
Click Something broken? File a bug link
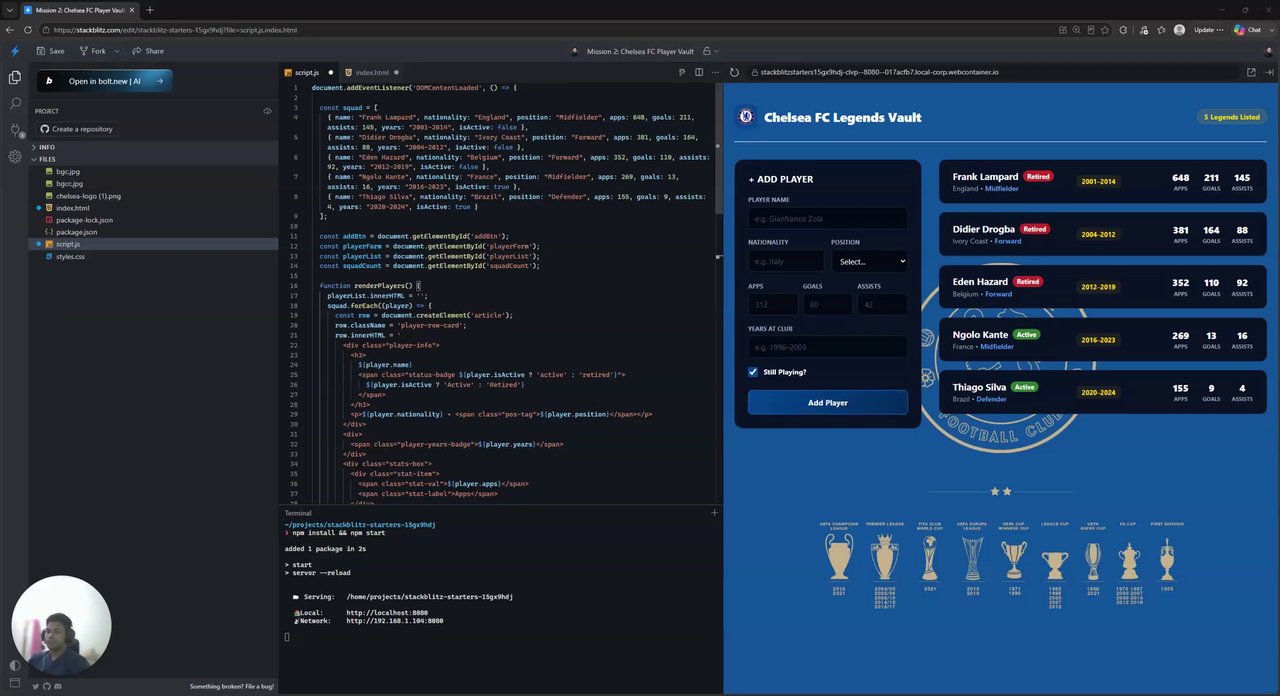pos(232,686)
